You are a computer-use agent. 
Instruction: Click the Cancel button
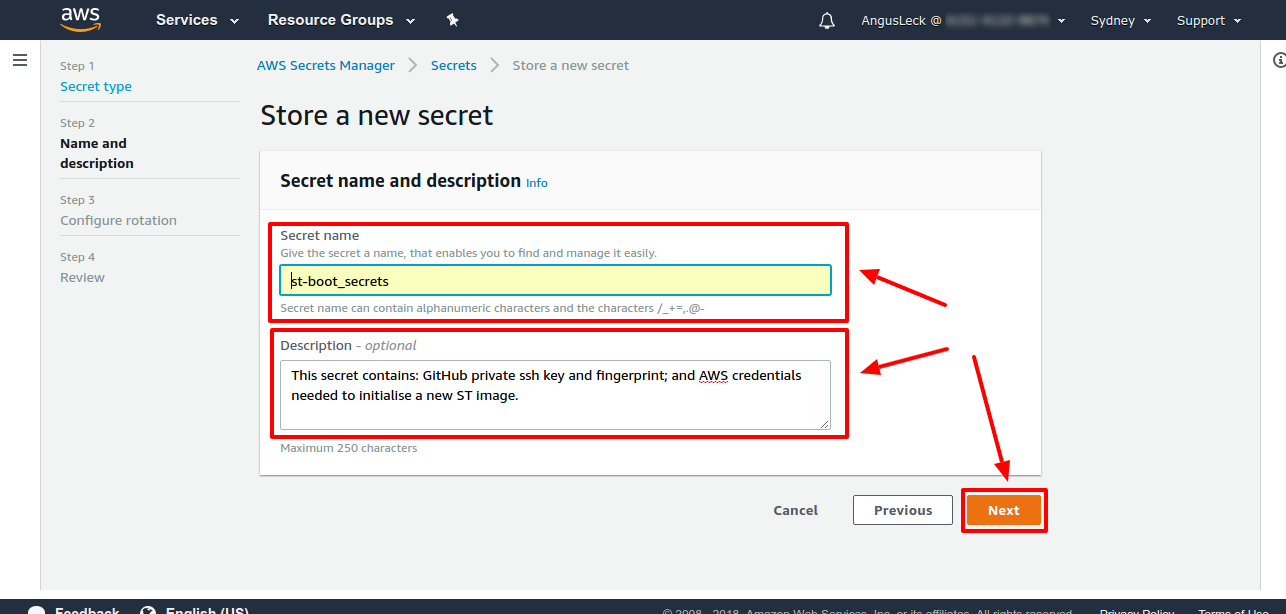[796, 510]
